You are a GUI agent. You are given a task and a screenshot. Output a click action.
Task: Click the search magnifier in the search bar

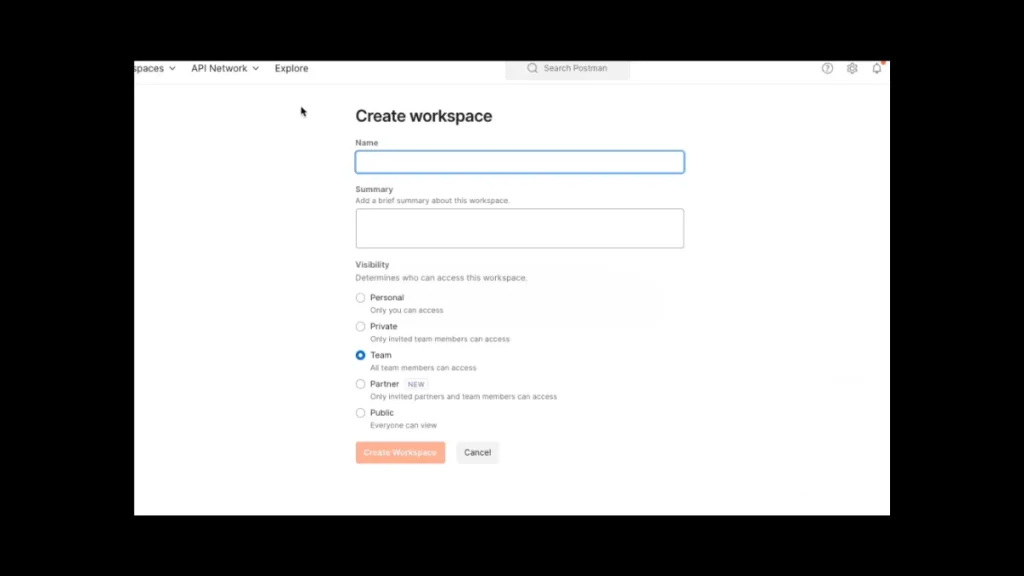533,68
